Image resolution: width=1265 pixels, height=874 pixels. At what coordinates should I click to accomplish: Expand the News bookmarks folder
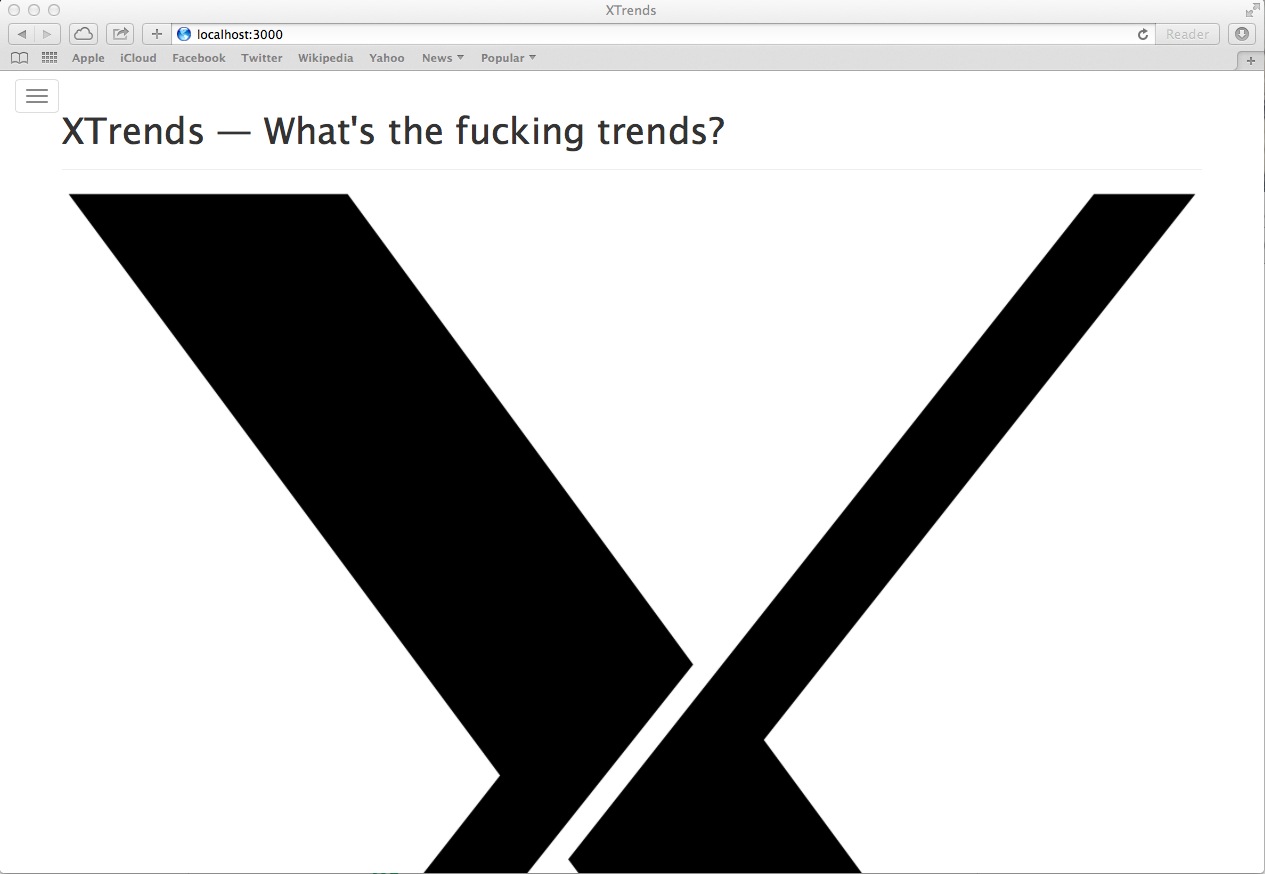pos(443,58)
